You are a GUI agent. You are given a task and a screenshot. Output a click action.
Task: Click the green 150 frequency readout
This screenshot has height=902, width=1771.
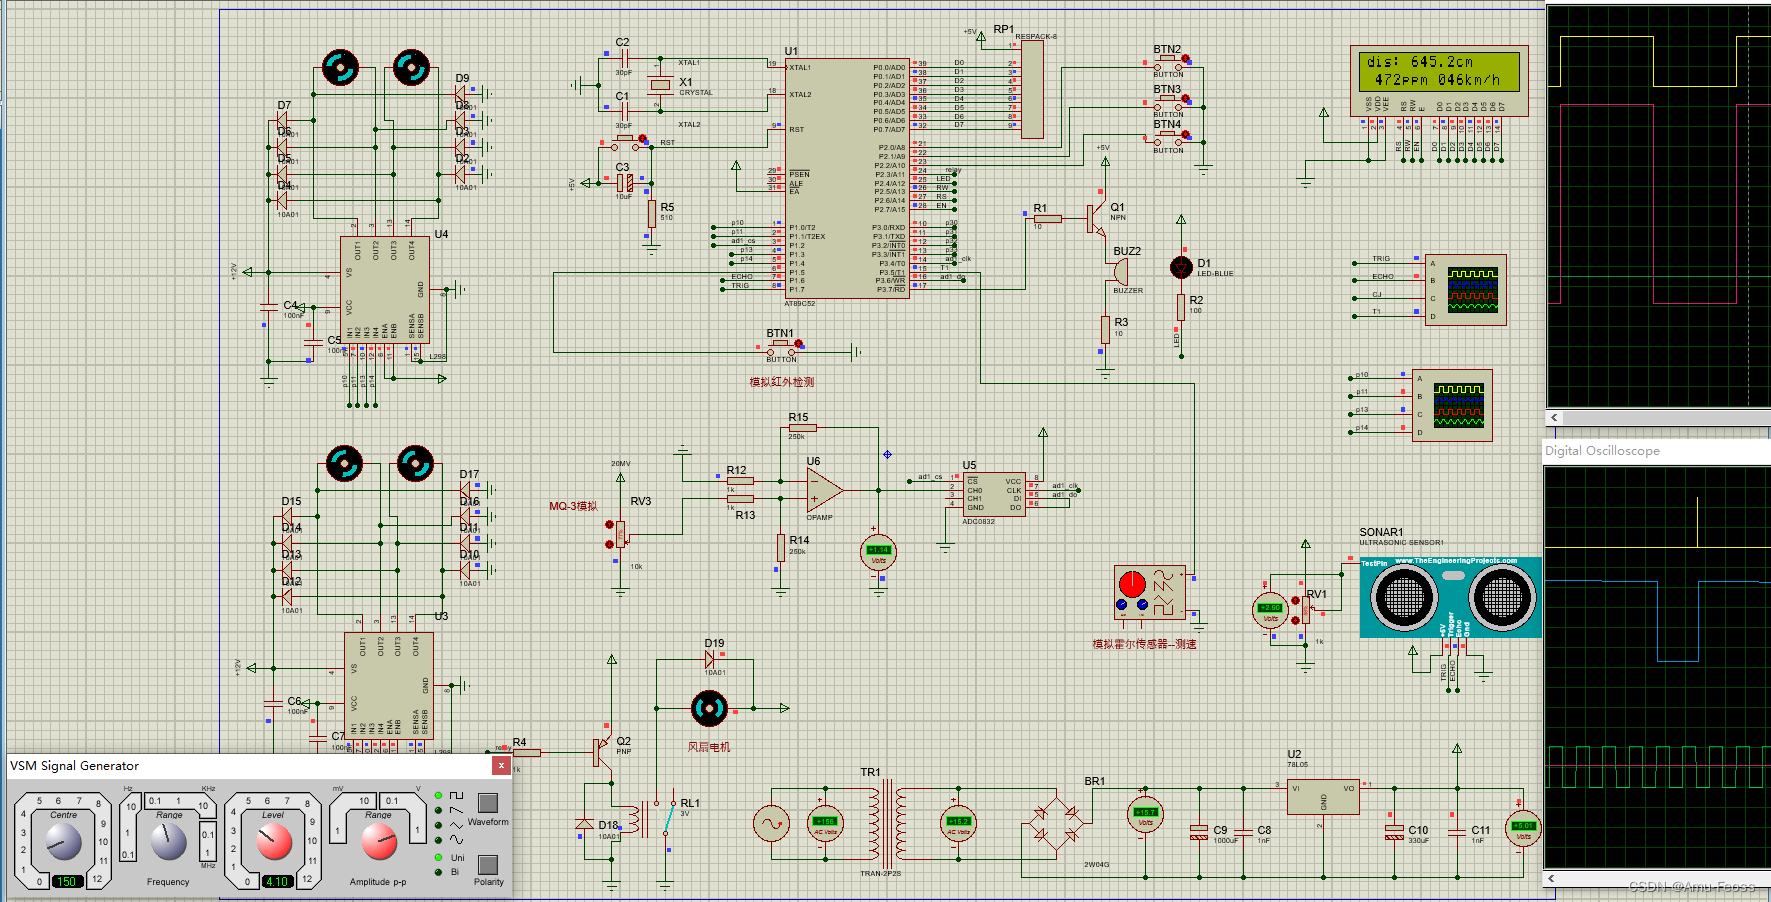click(x=66, y=882)
